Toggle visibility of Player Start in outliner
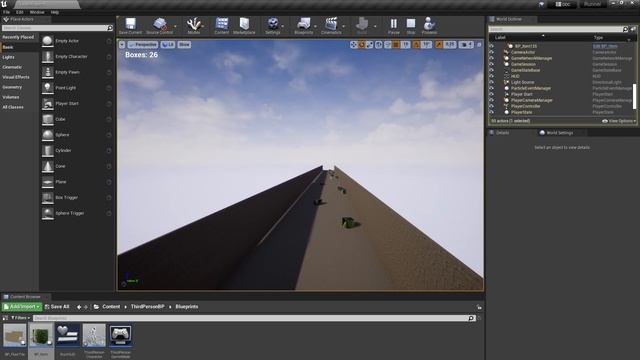 coord(491,94)
